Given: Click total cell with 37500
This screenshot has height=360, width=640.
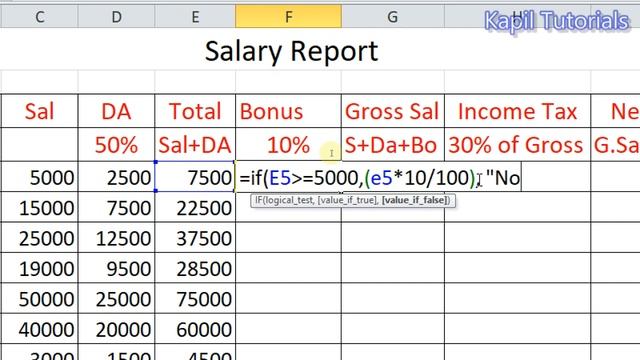Looking at the screenshot, I should (x=195, y=238).
